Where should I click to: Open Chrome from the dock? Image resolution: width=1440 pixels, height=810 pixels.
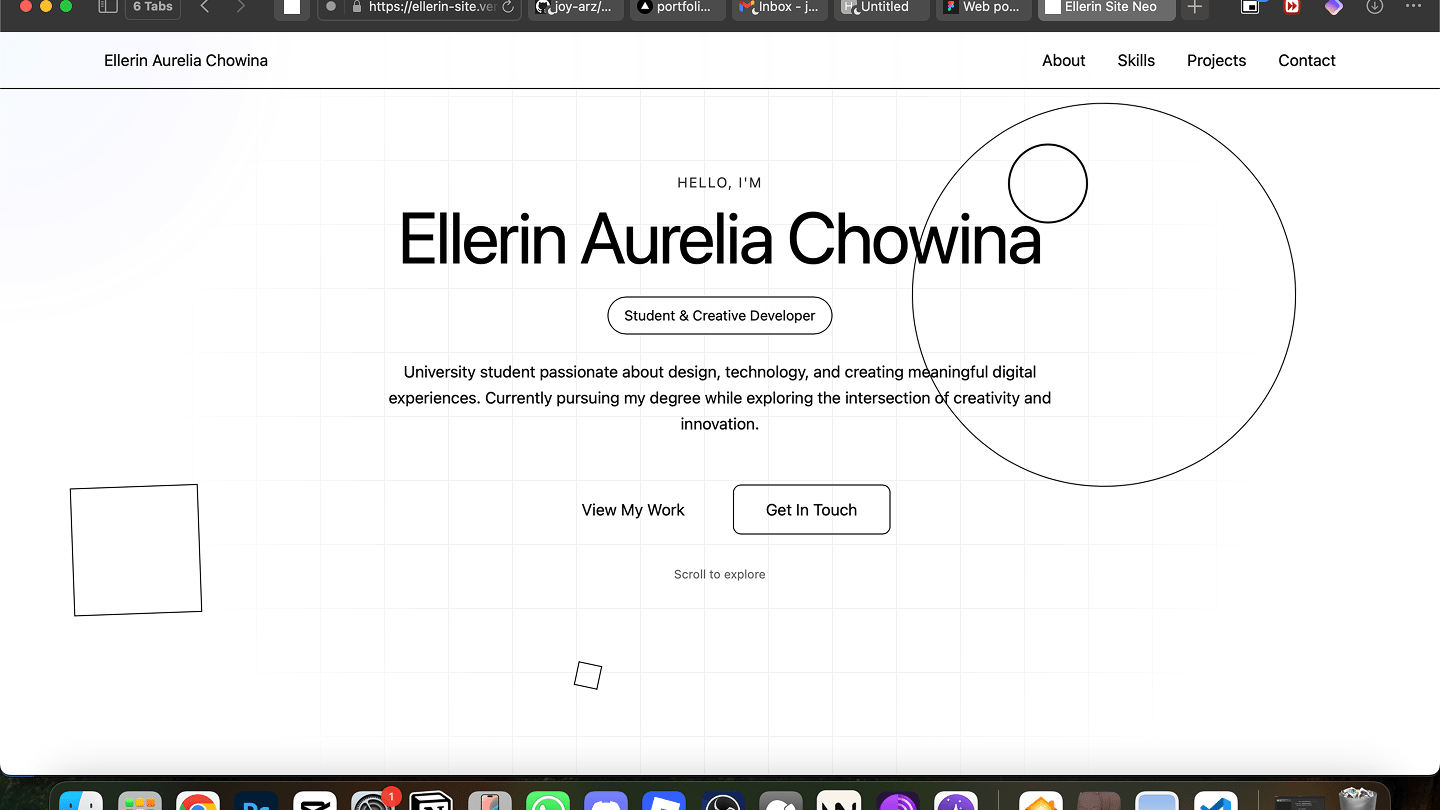pos(198,800)
